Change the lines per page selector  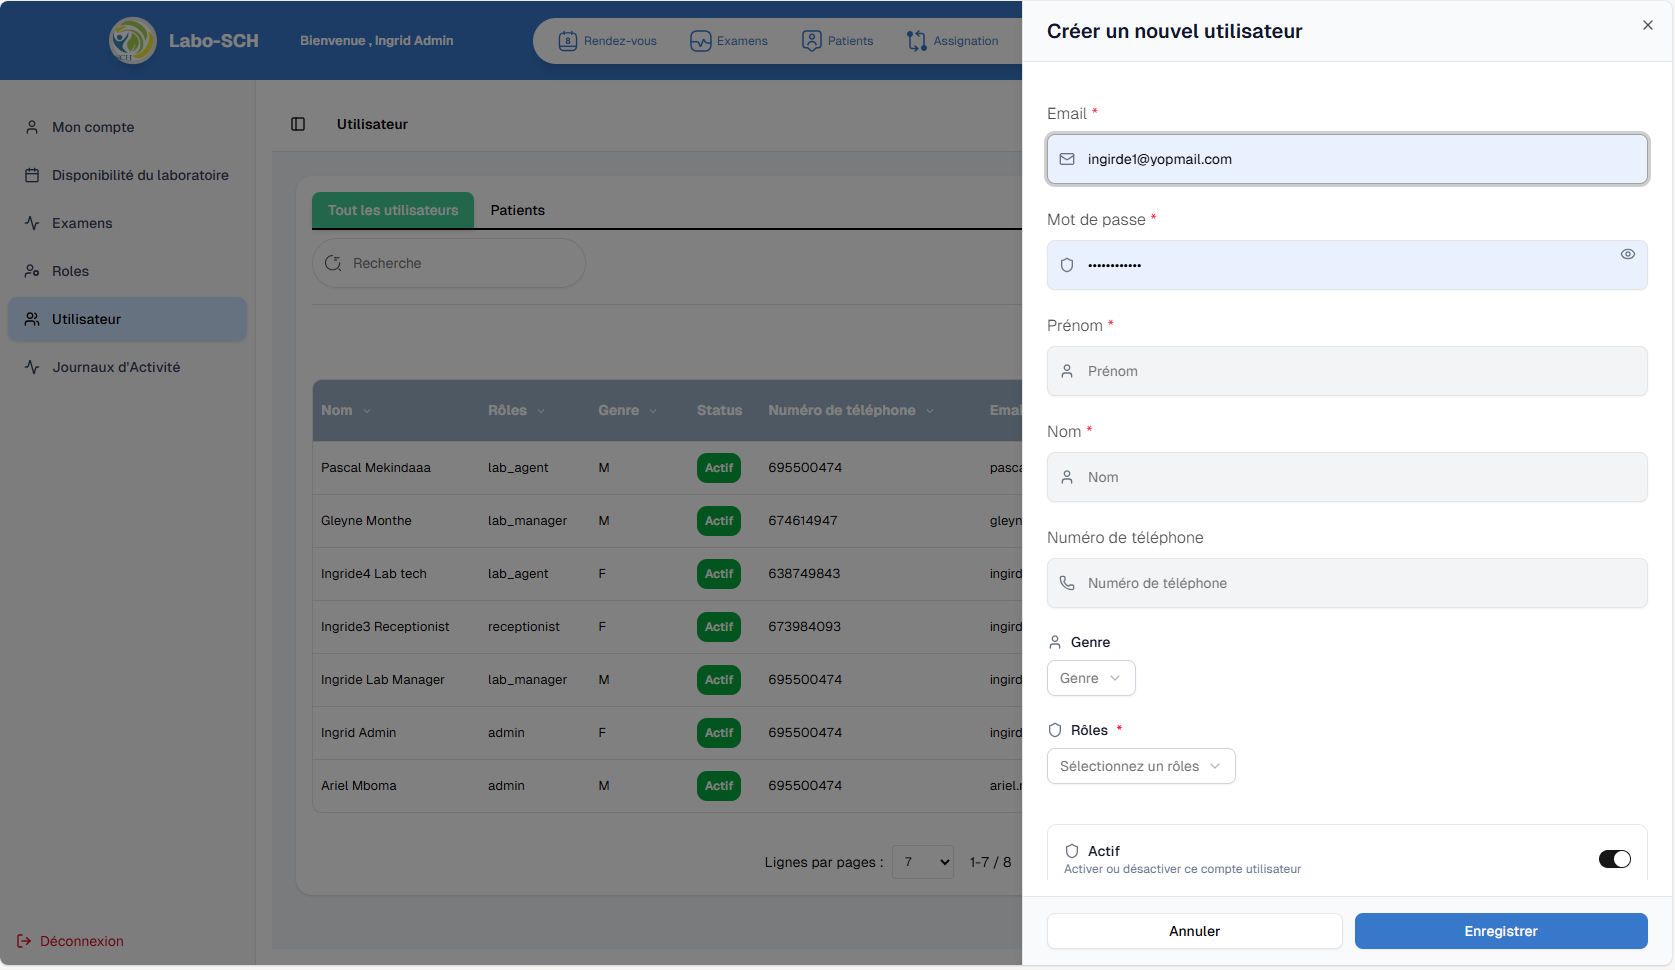(x=922, y=862)
